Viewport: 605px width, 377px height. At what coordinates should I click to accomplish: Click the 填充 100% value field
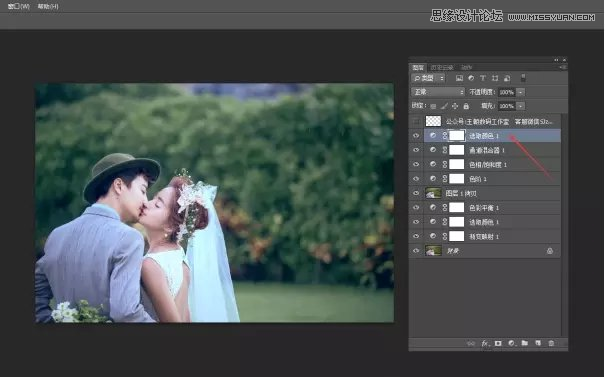click(x=507, y=106)
